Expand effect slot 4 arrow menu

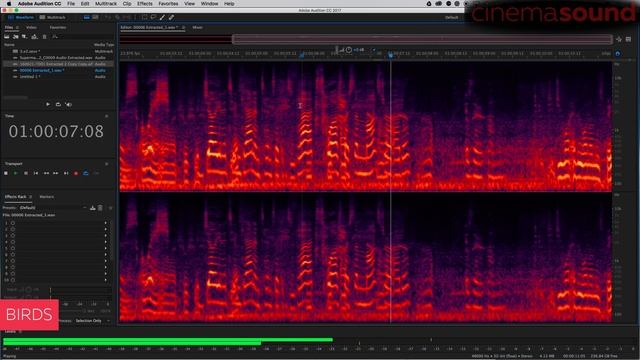106,242
